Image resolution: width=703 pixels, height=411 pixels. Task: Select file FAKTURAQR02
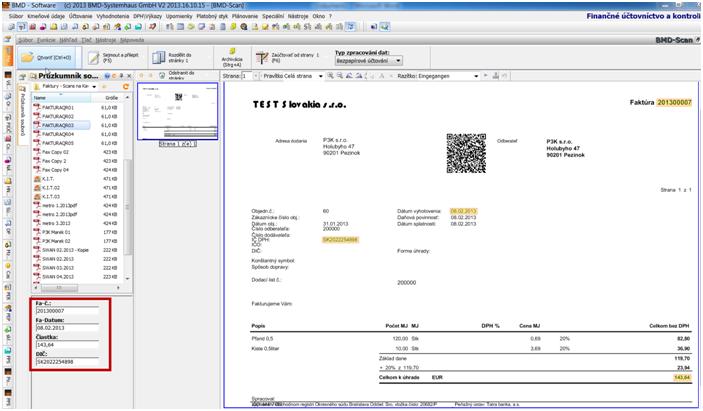pyautogui.click(x=57, y=117)
